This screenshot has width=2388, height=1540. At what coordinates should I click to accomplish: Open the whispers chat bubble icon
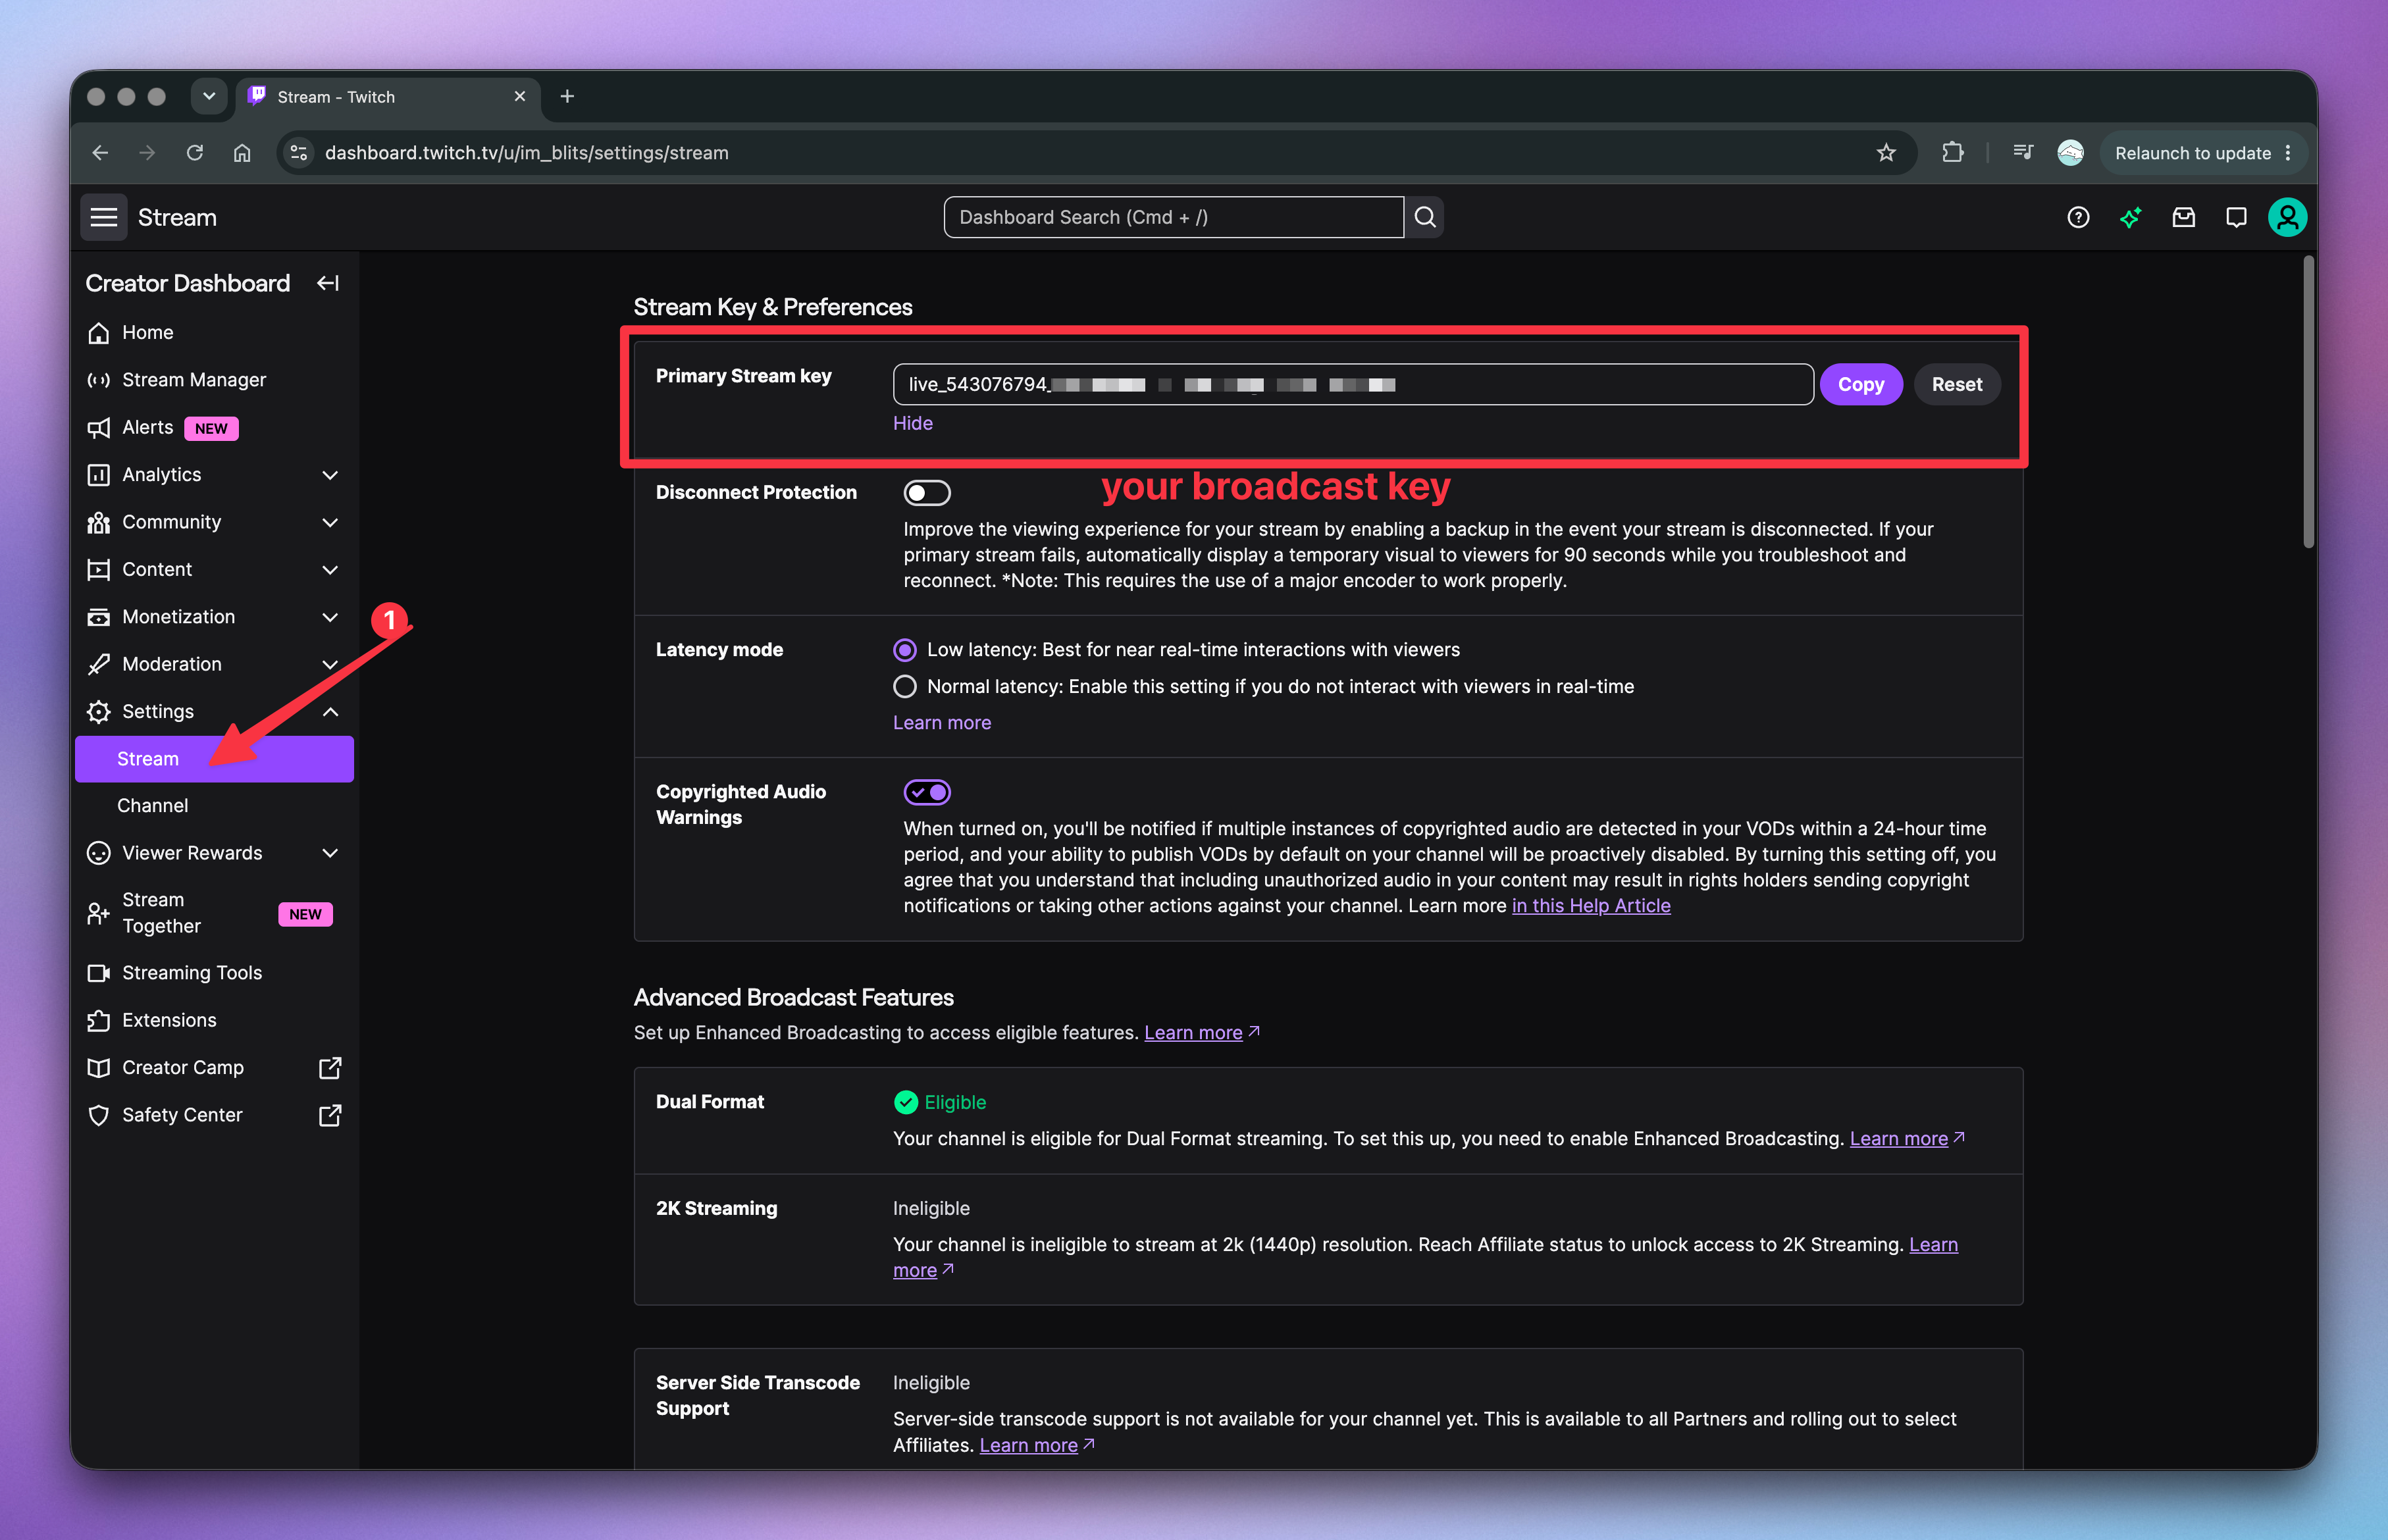coord(2236,217)
